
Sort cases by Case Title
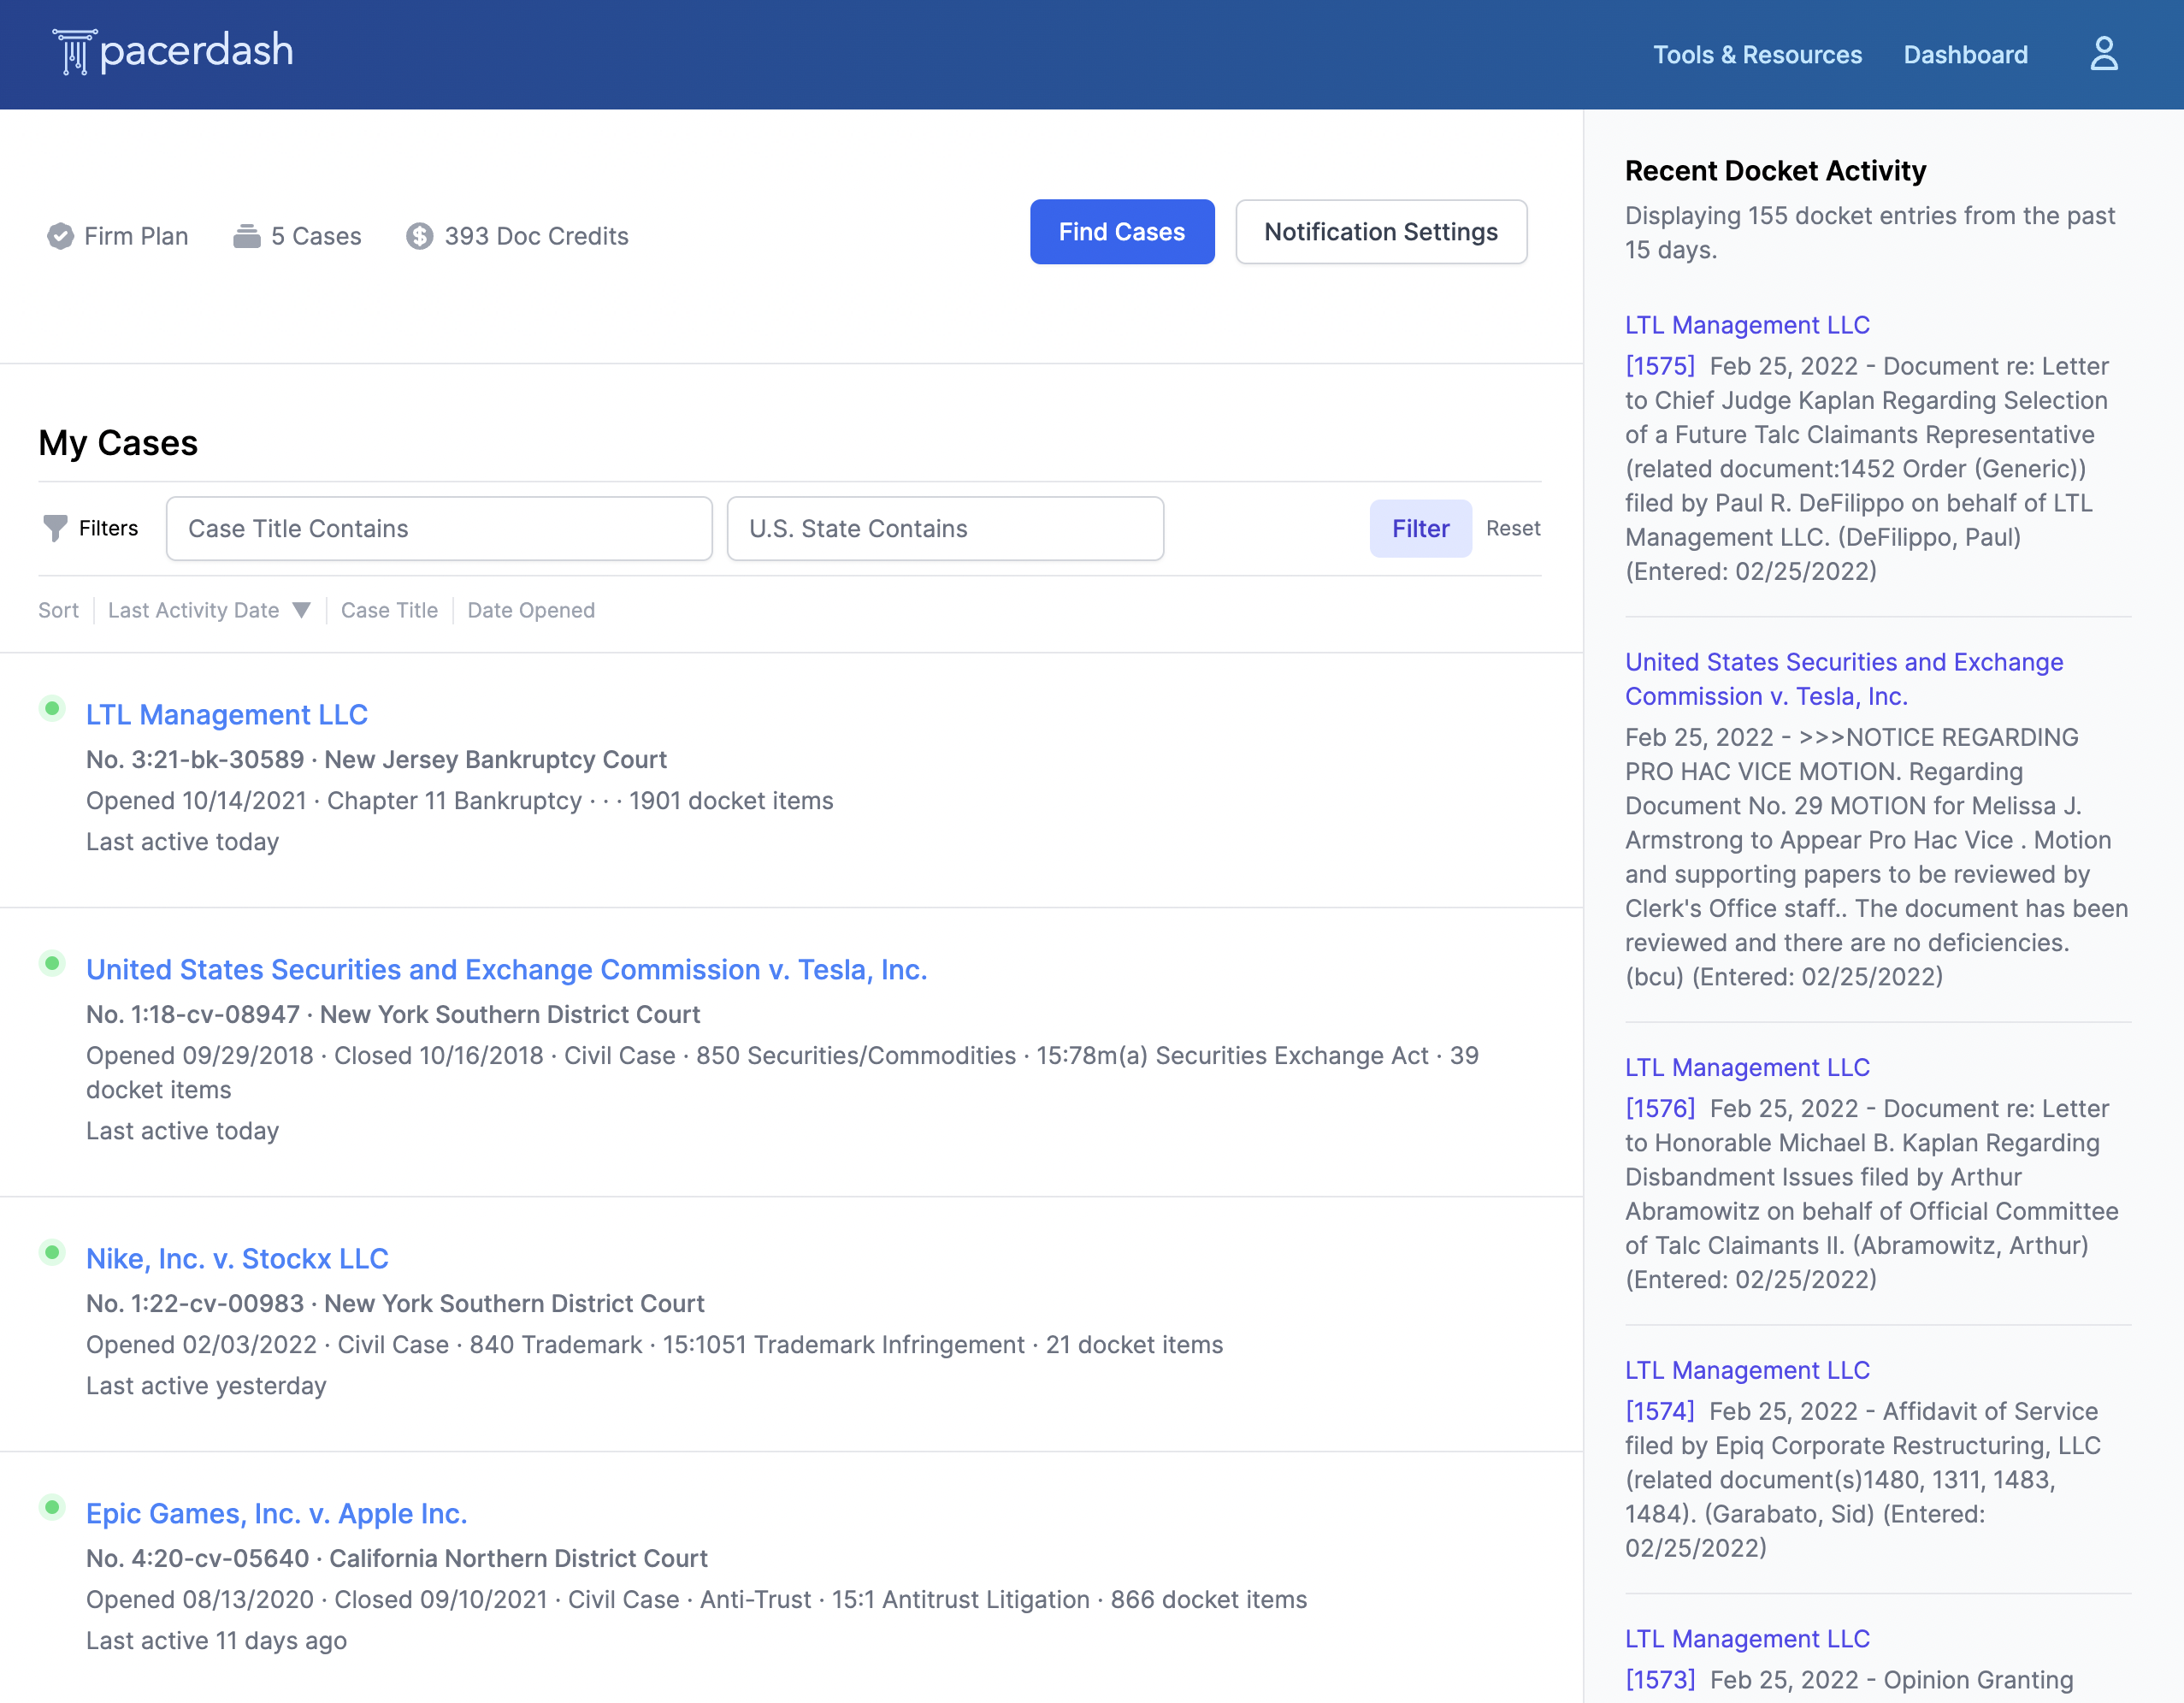(x=389, y=610)
